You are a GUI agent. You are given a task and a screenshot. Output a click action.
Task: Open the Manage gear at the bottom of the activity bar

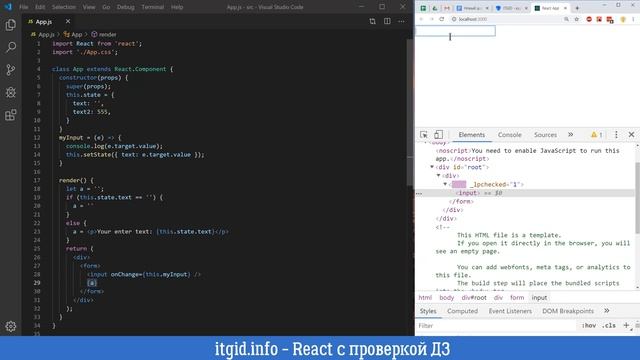tap(11, 326)
